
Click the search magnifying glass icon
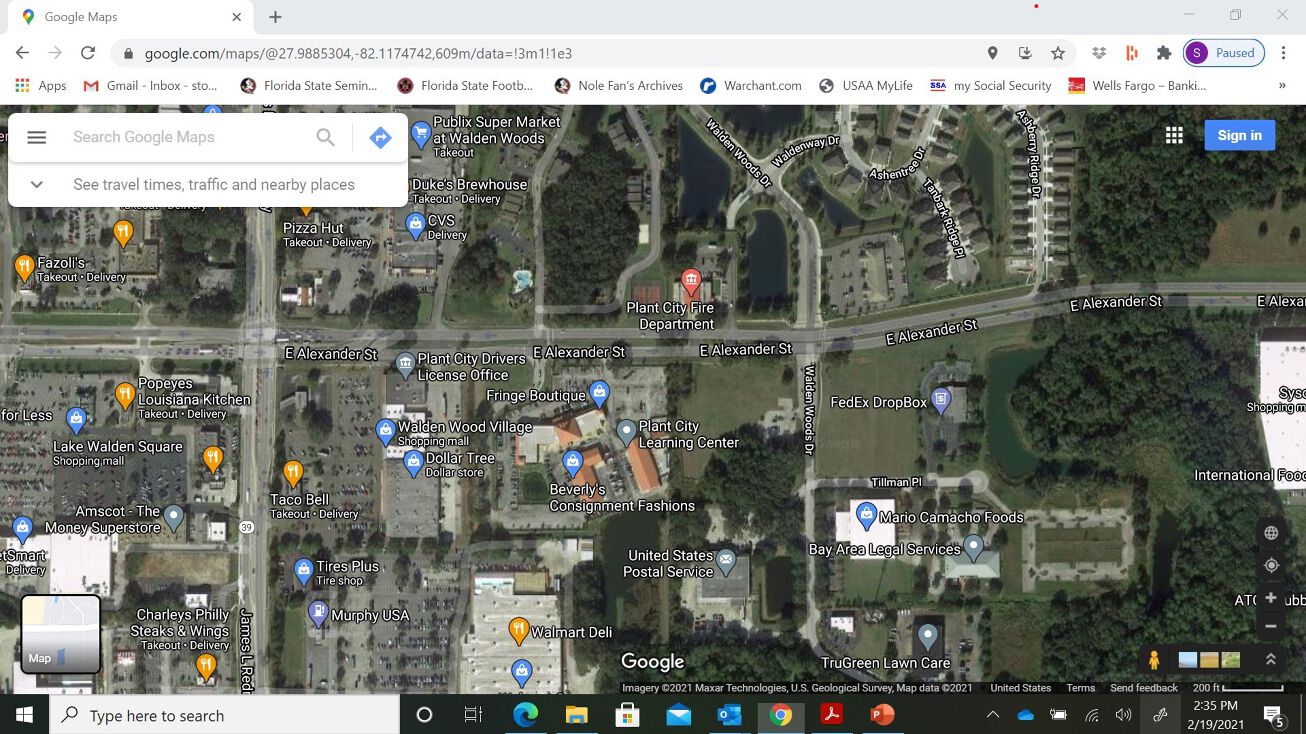(x=325, y=137)
